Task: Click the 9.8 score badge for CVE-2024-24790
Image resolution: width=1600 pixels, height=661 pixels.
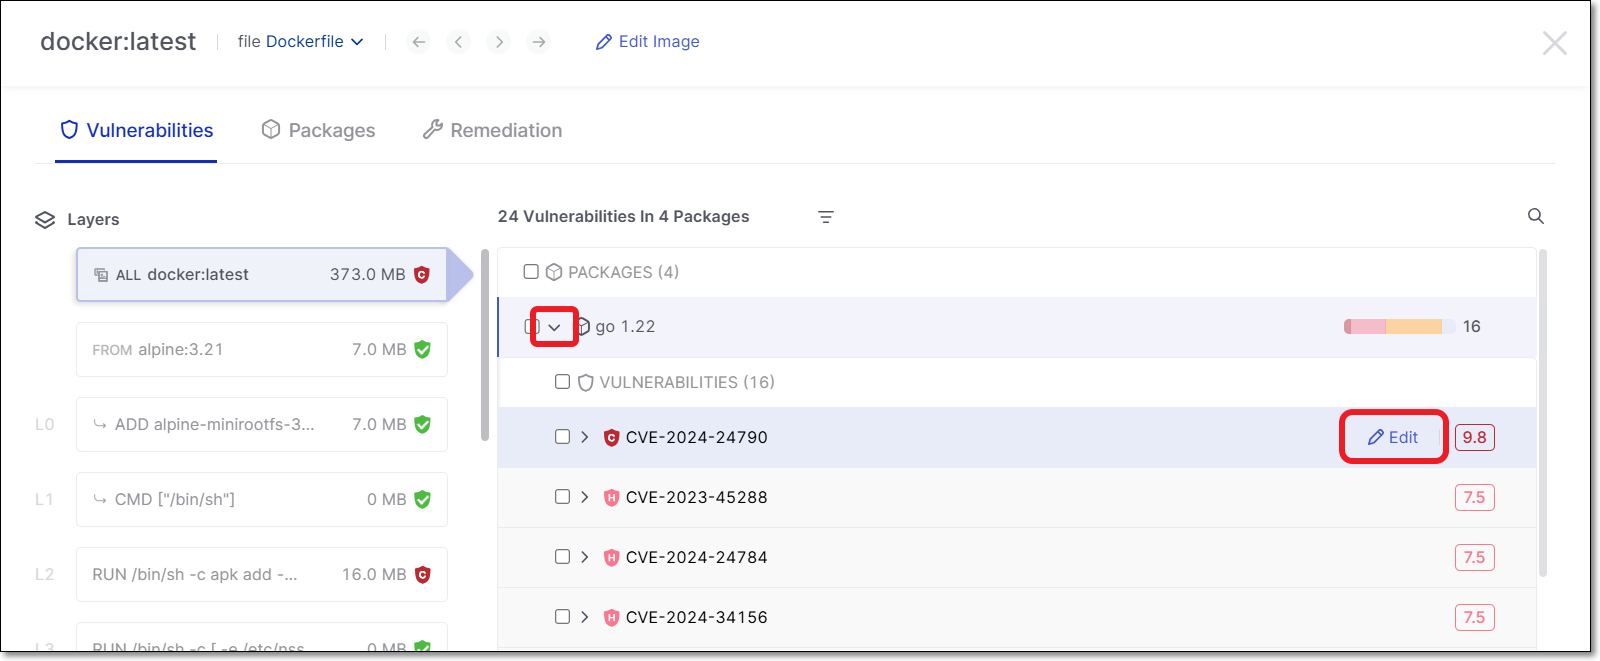Action: pyautogui.click(x=1474, y=438)
